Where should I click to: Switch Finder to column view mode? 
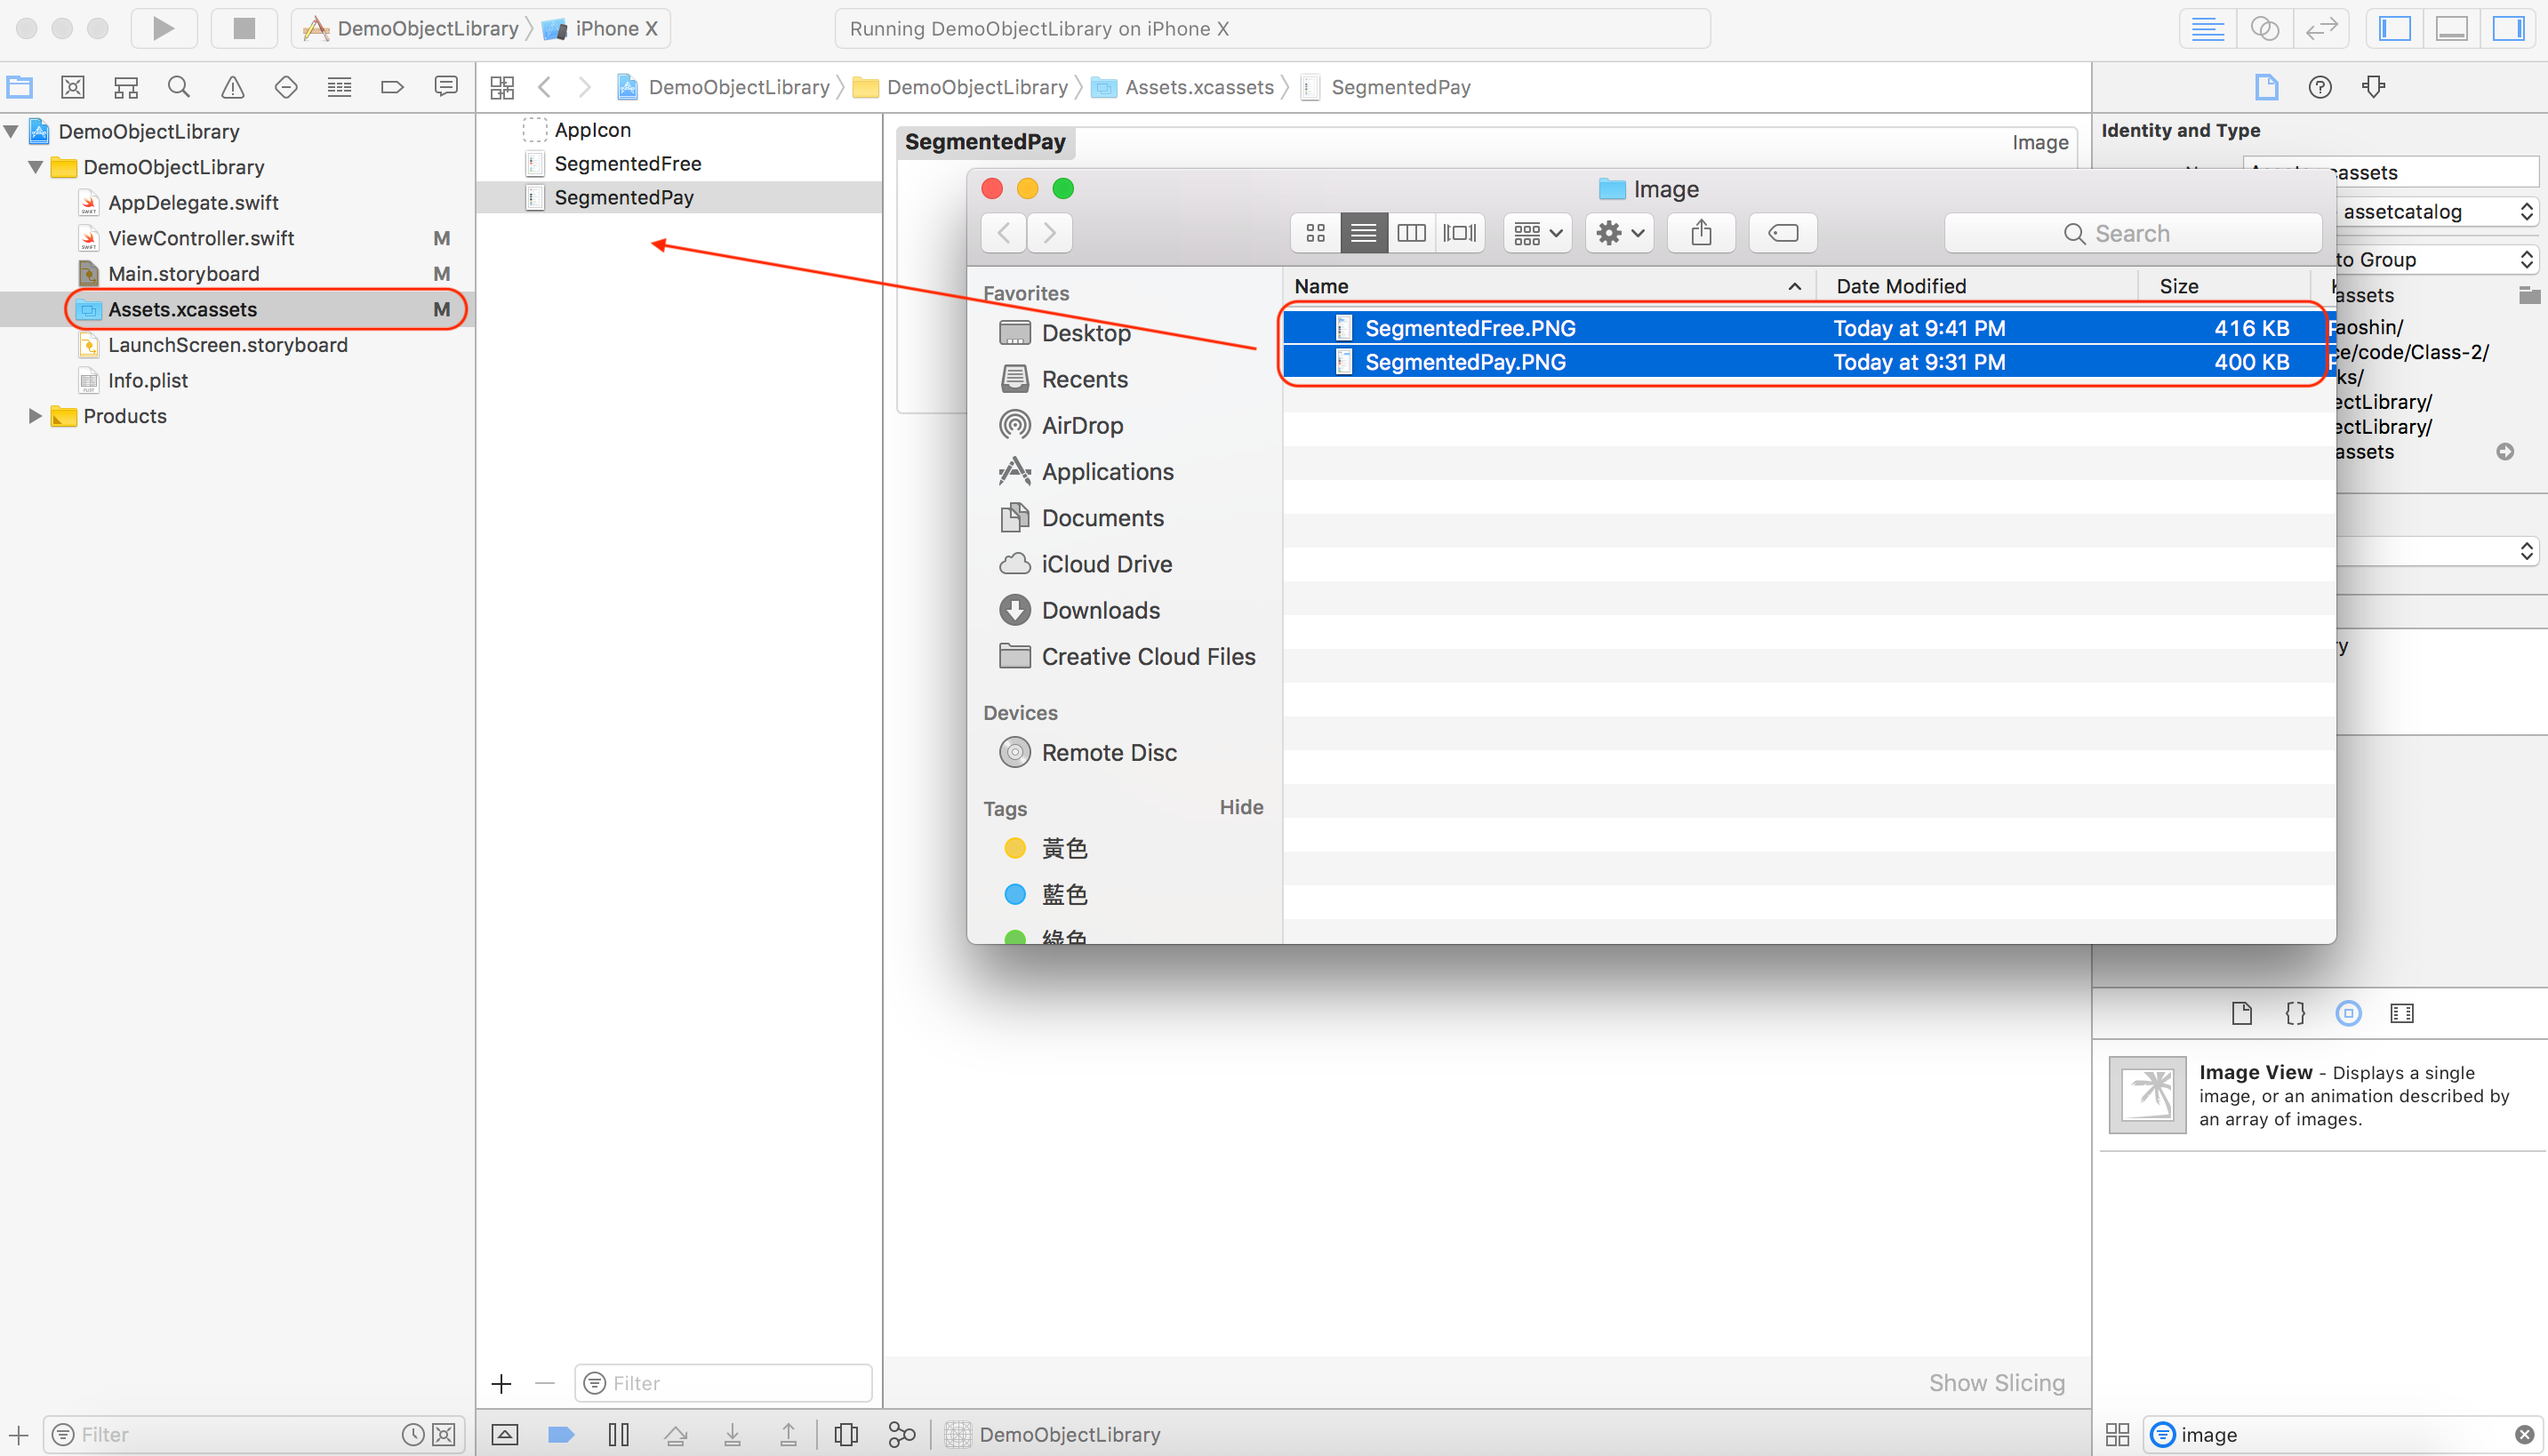[x=1411, y=232]
